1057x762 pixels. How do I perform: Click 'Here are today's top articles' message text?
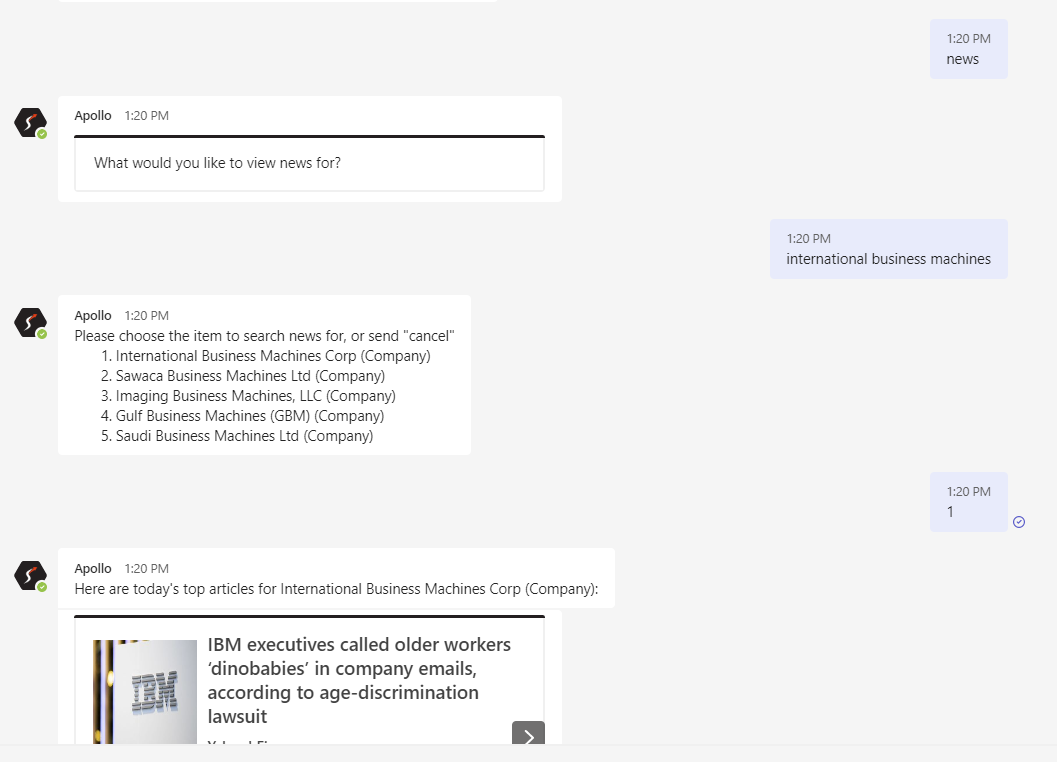tap(336, 589)
